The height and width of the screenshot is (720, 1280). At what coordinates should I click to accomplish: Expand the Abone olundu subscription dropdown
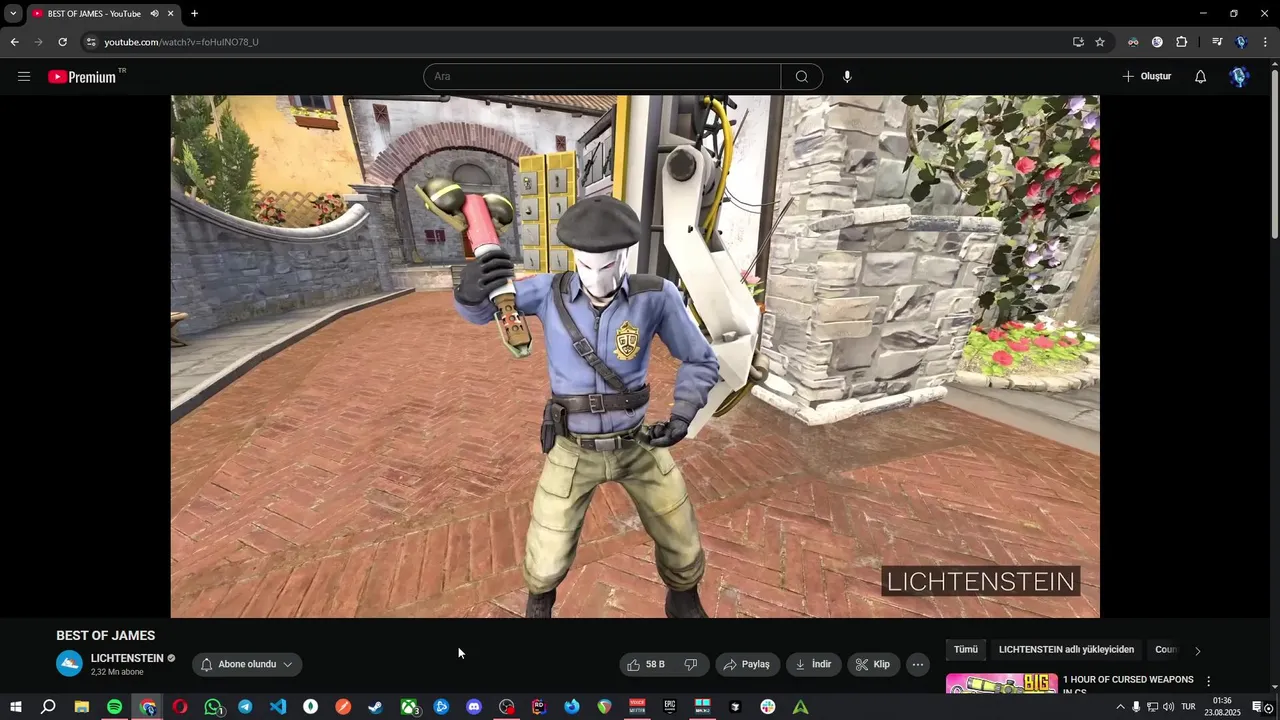pyautogui.click(x=247, y=664)
